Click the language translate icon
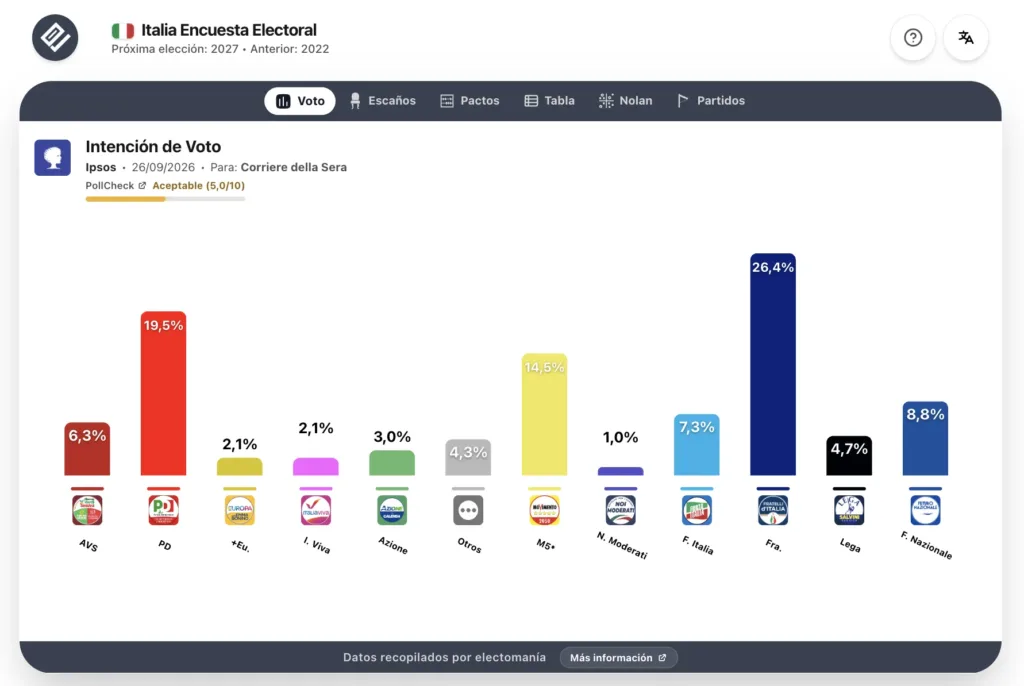Viewport: 1024px width, 686px height. tap(966, 38)
